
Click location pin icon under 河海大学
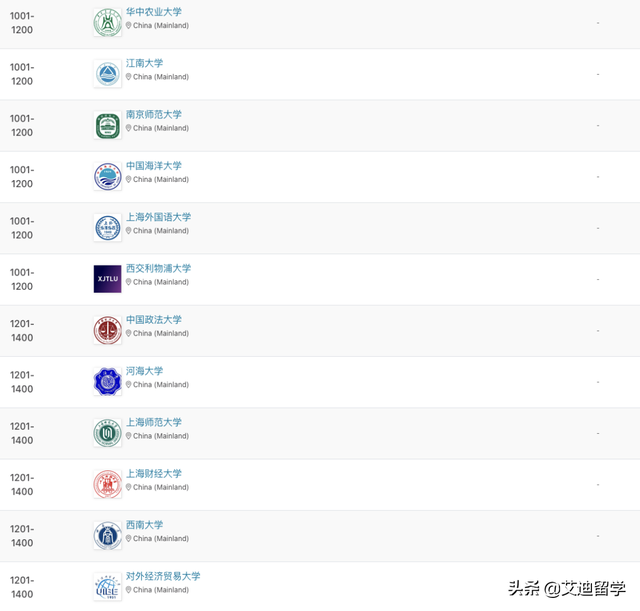tap(129, 384)
